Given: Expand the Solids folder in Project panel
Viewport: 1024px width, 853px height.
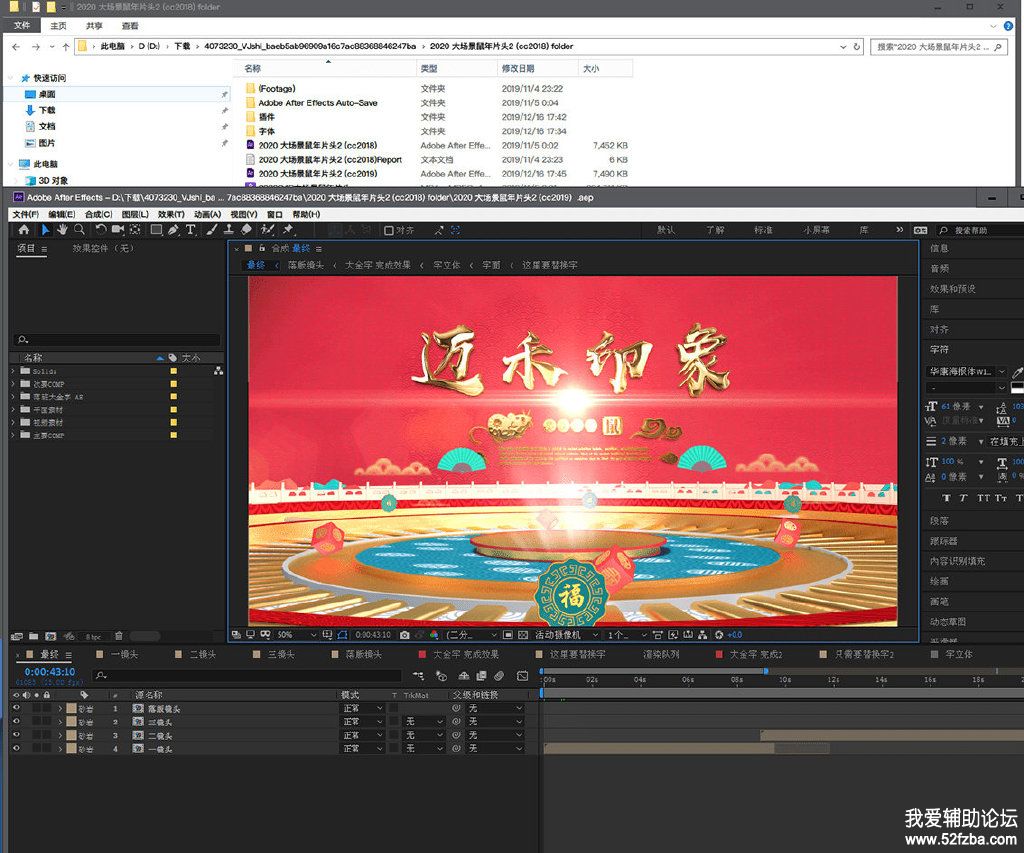Looking at the screenshot, I should click(13, 371).
